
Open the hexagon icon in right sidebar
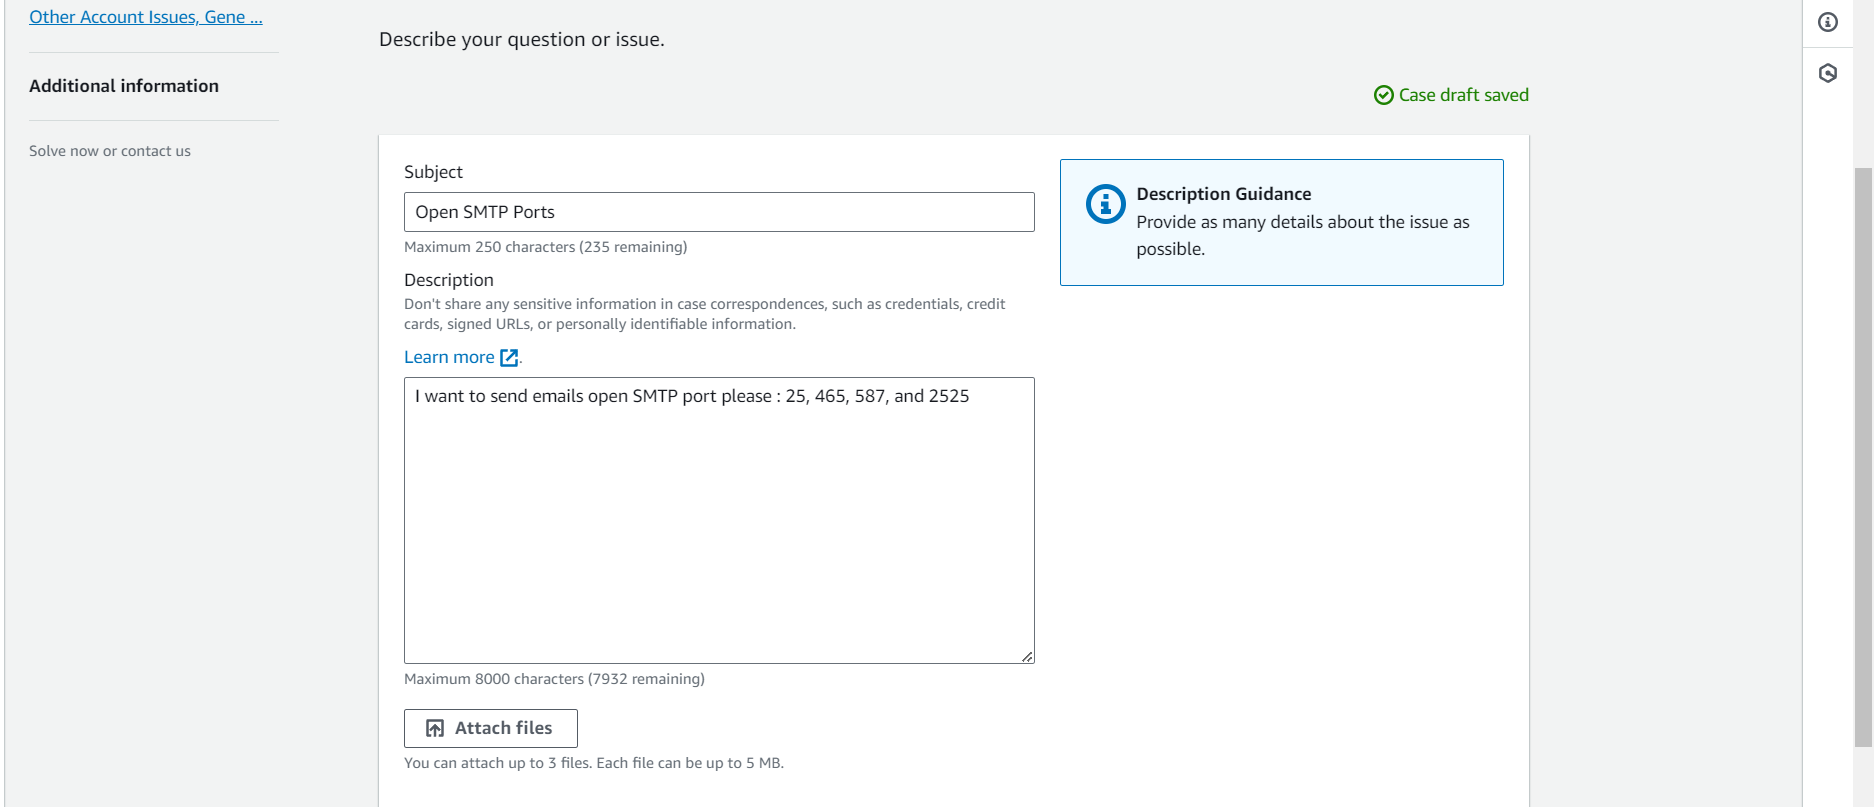coord(1828,73)
